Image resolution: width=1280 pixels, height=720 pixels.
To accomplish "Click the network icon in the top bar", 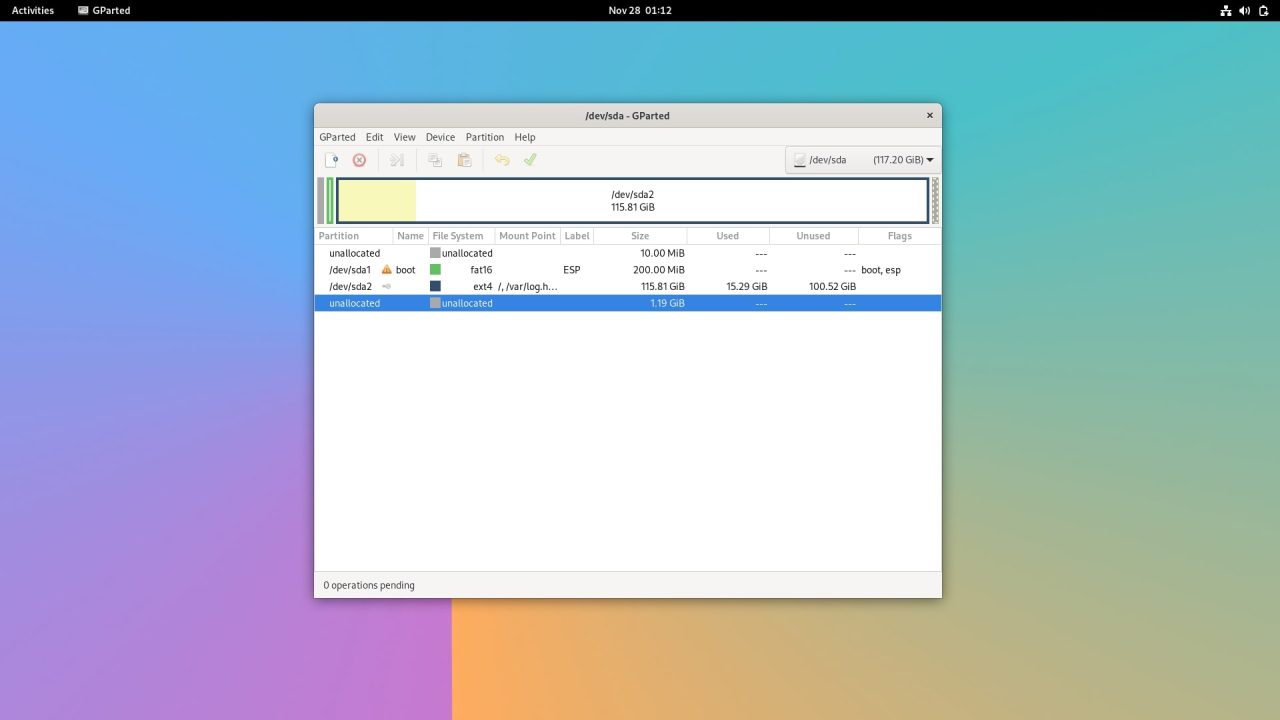I will tap(1225, 10).
